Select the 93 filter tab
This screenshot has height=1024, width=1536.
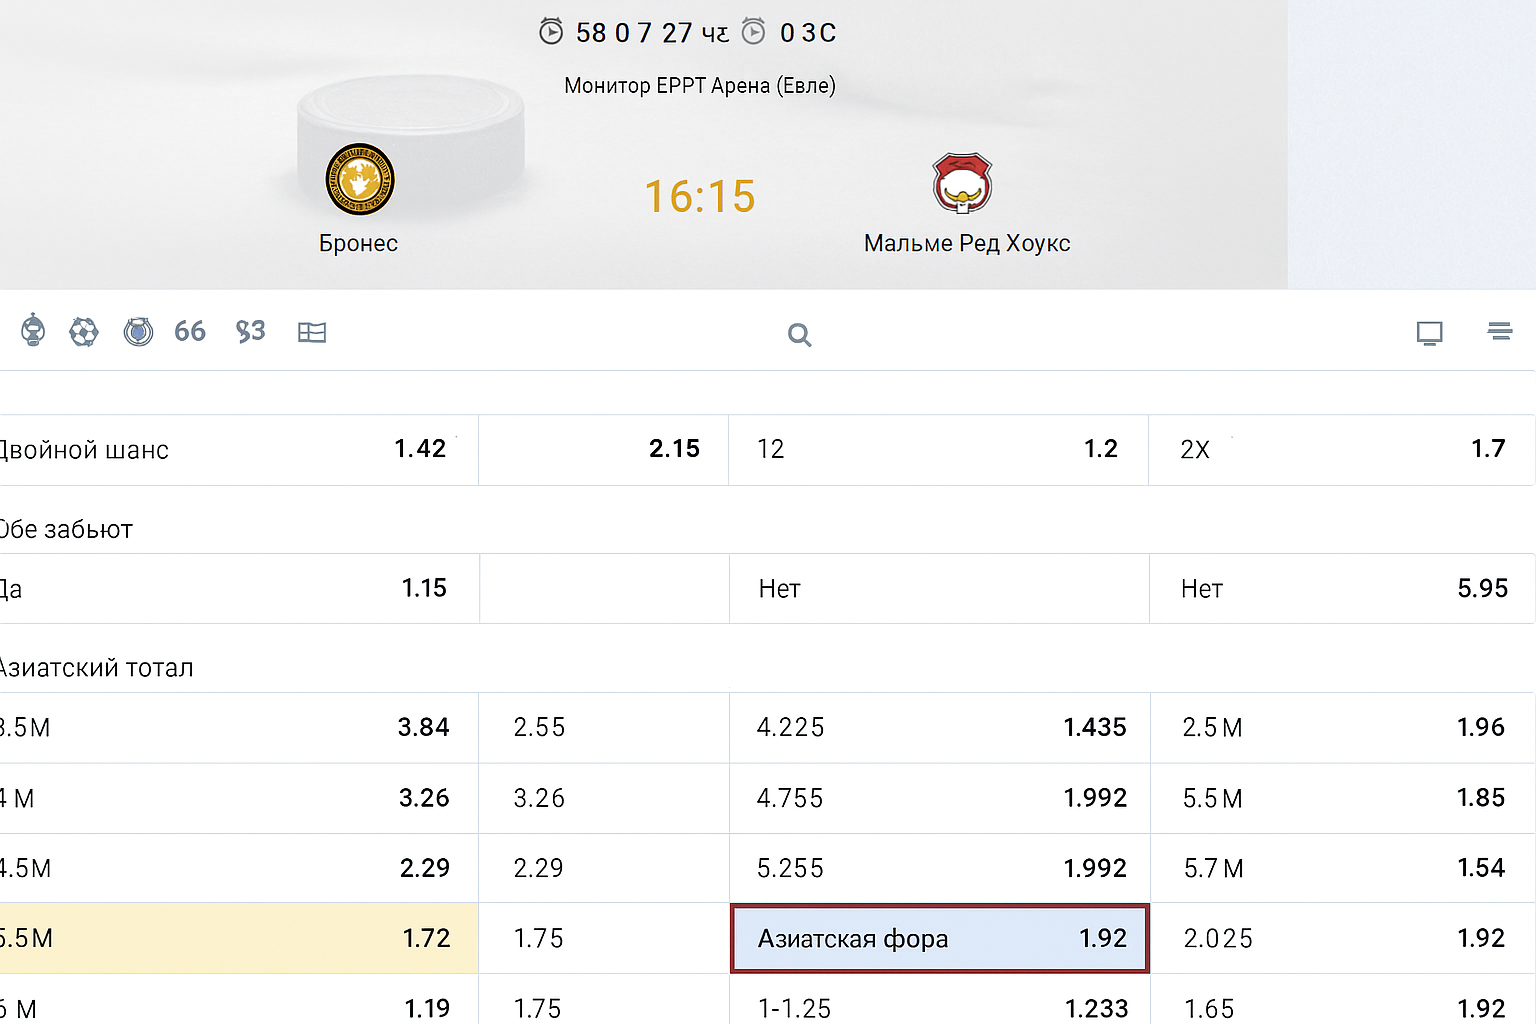point(250,331)
